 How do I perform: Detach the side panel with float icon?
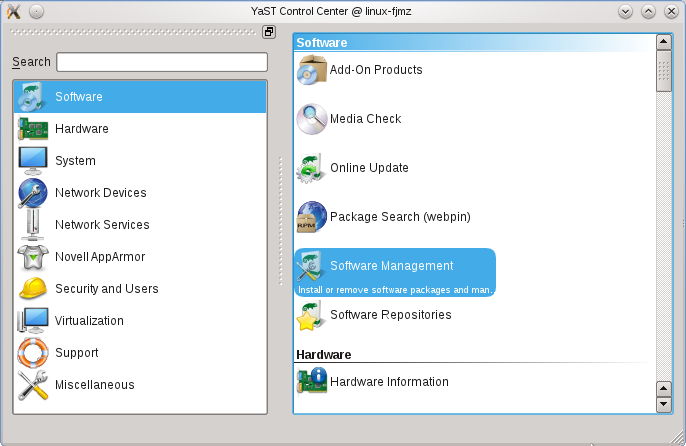pyautogui.click(x=269, y=32)
